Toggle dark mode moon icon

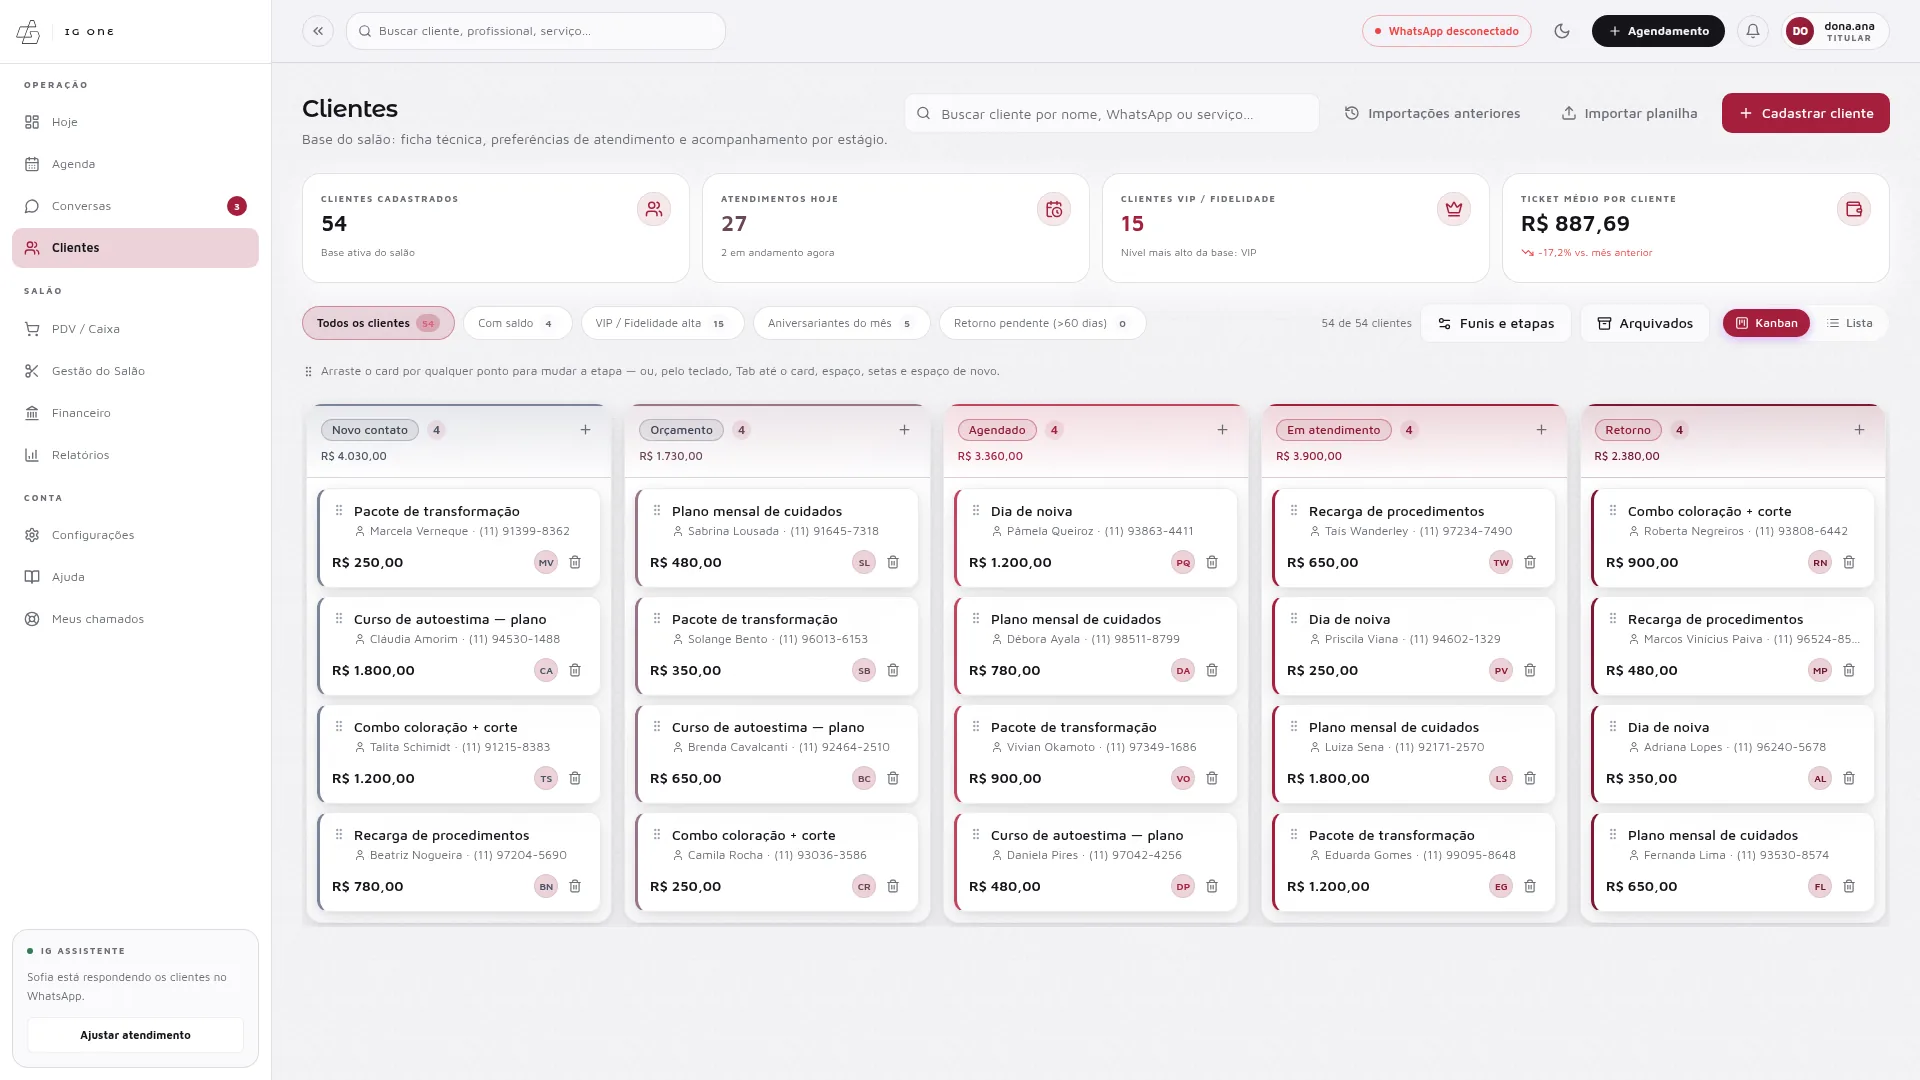tap(1562, 31)
